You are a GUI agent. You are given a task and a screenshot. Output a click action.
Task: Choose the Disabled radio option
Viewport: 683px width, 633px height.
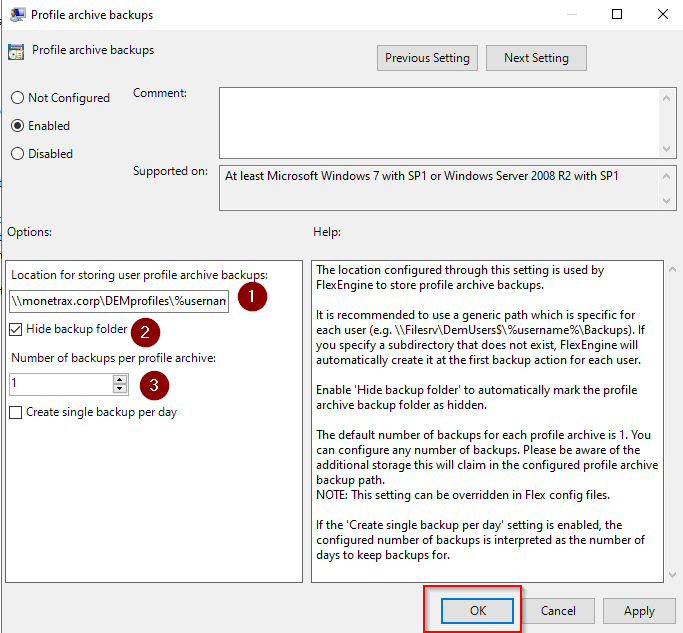pyautogui.click(x=17, y=154)
